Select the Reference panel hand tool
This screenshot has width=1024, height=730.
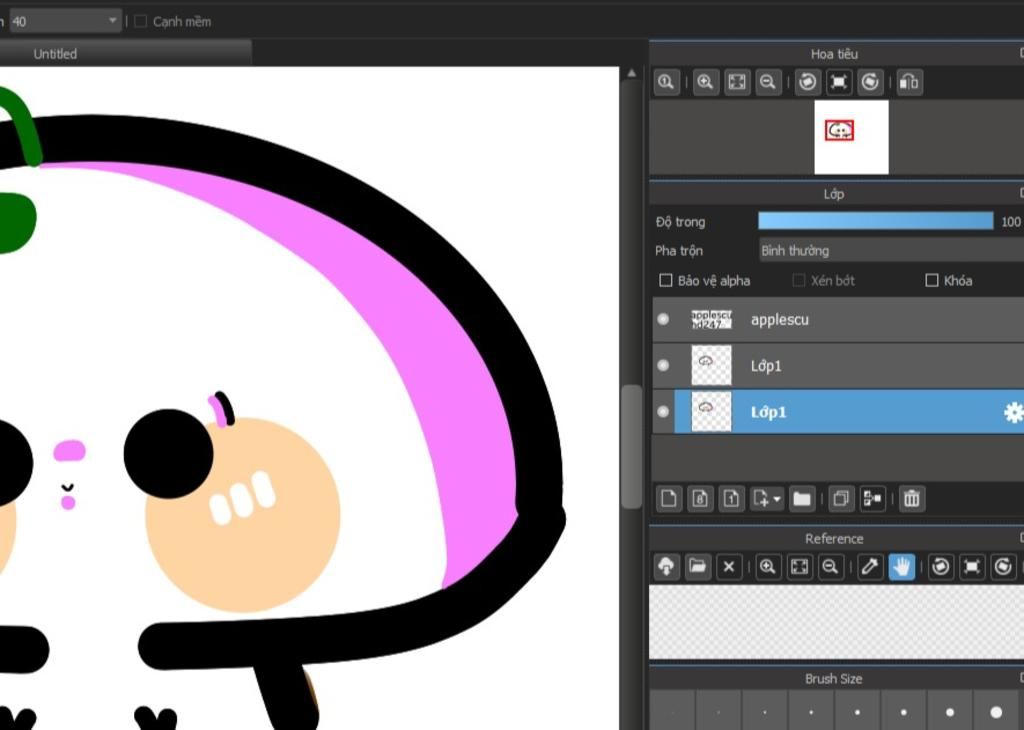(x=901, y=567)
